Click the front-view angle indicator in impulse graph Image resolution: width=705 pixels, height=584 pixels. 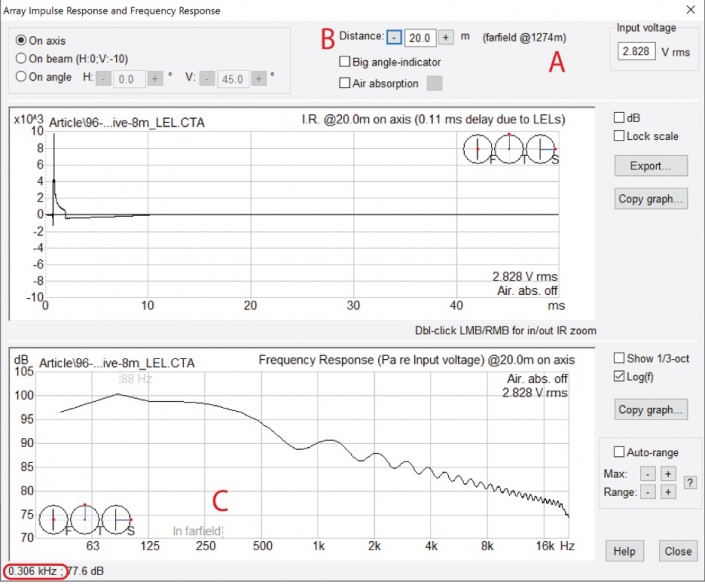(x=479, y=150)
